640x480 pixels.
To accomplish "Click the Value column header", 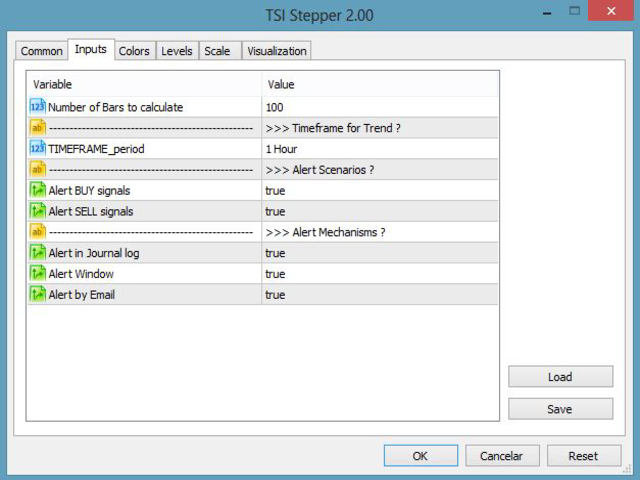I will (x=380, y=84).
